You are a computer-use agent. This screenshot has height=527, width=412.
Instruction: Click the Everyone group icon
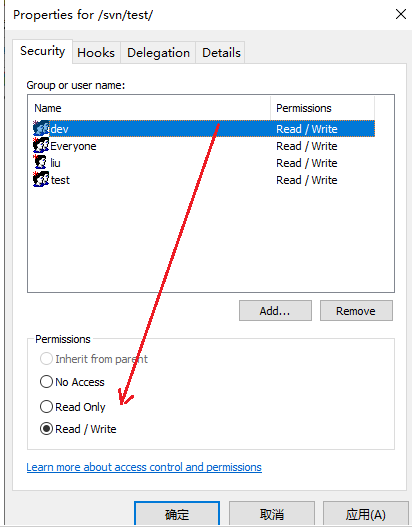click(x=41, y=146)
